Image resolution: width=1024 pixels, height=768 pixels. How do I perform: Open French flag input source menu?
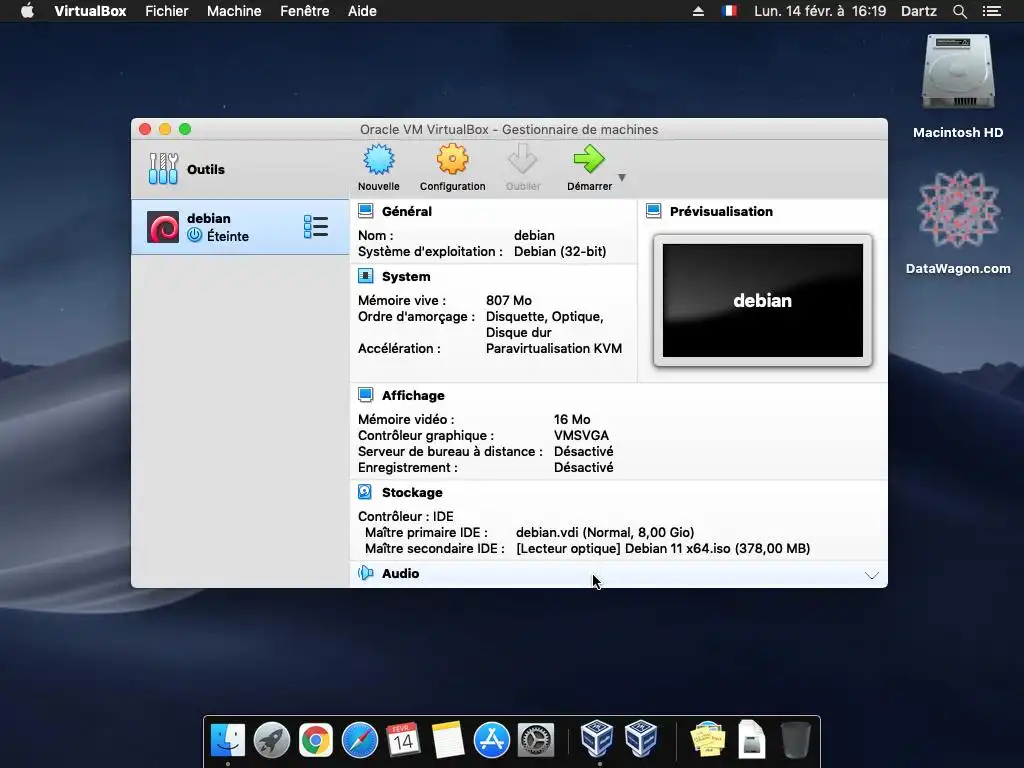pos(729,10)
